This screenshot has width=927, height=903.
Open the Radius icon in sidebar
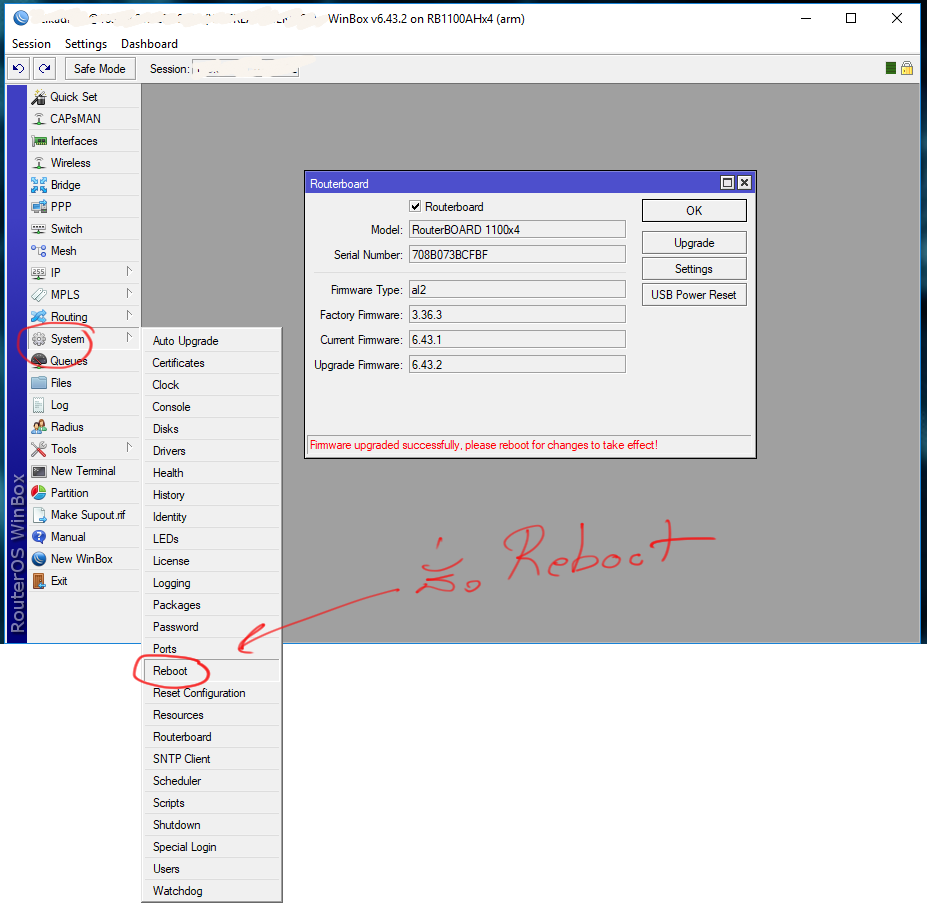point(39,427)
